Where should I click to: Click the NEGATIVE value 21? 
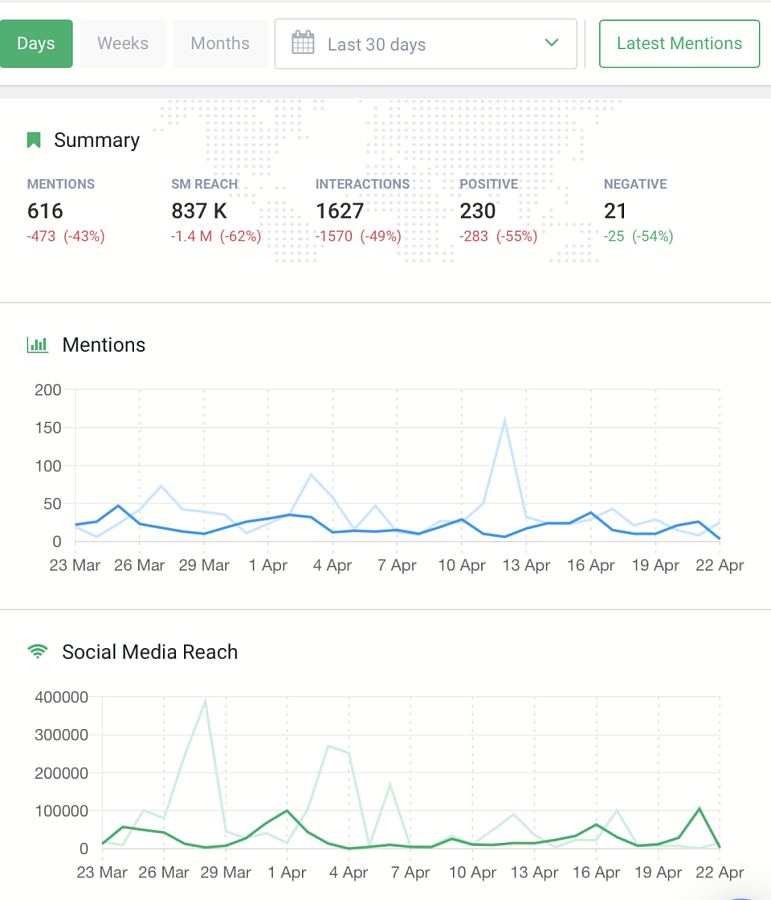(614, 211)
